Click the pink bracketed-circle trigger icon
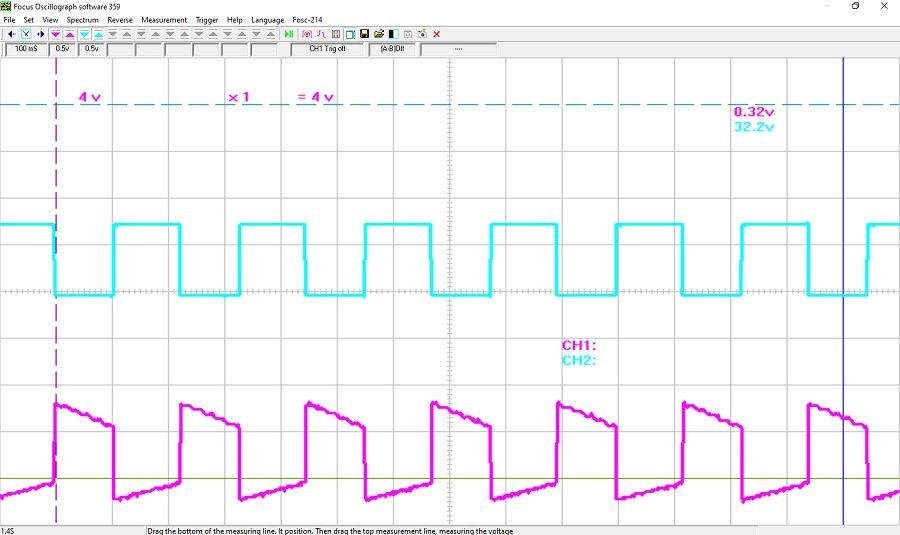 pos(307,34)
